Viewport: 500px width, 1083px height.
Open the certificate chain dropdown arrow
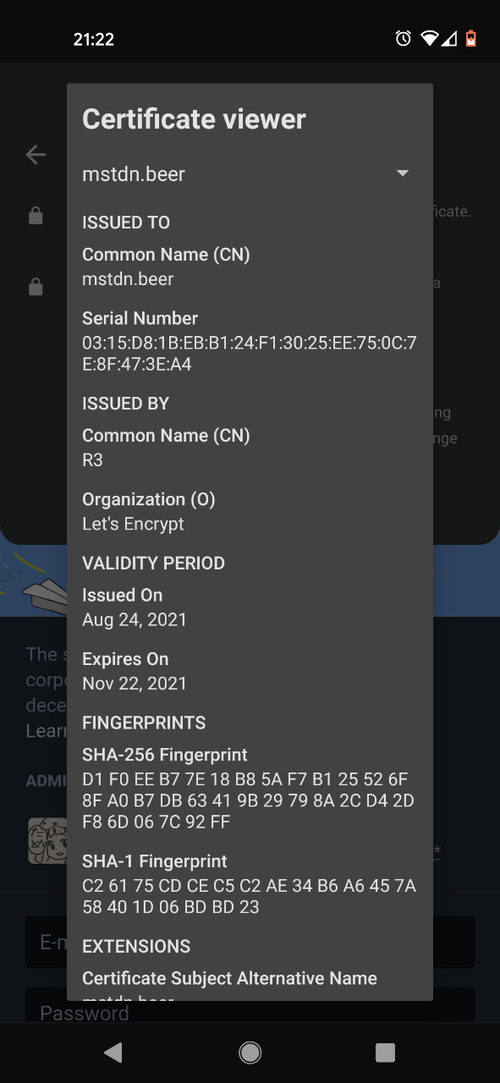[x=403, y=173]
